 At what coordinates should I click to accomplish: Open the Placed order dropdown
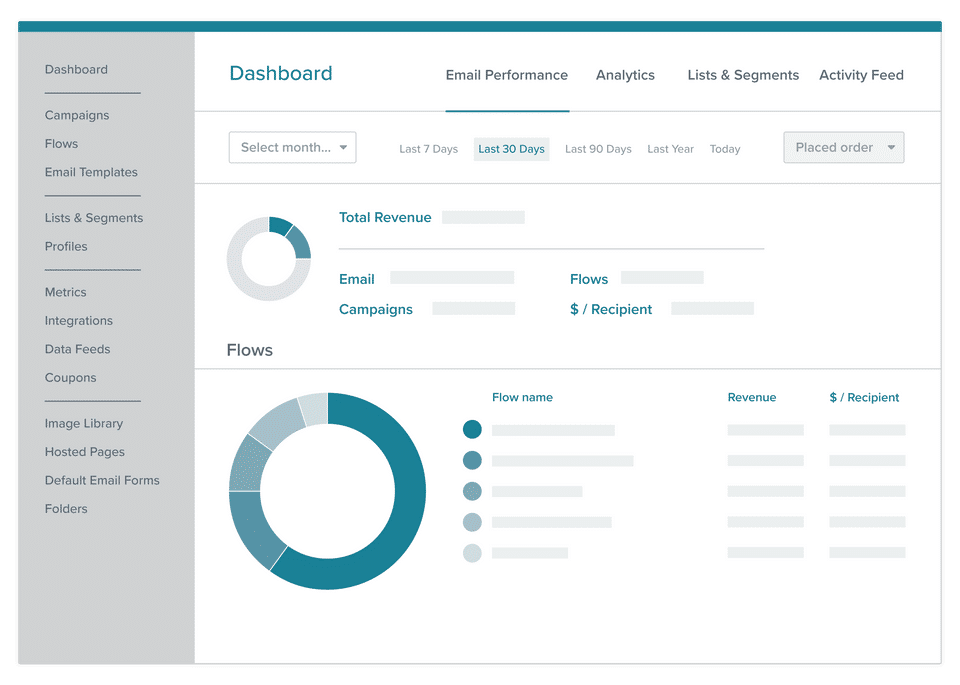(844, 148)
